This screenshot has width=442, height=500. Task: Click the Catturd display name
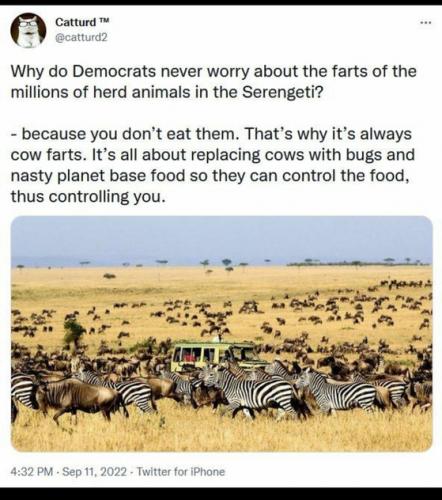[x=75, y=22]
